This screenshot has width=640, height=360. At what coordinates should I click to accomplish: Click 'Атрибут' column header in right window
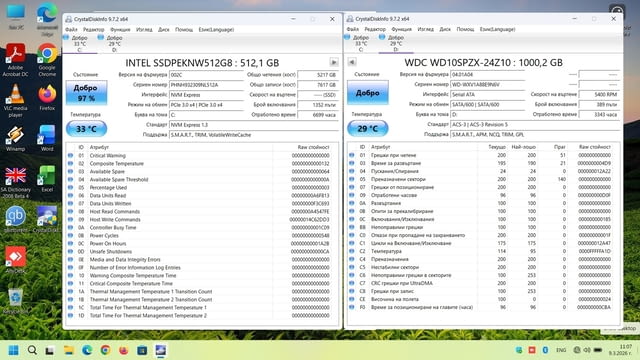coord(380,147)
